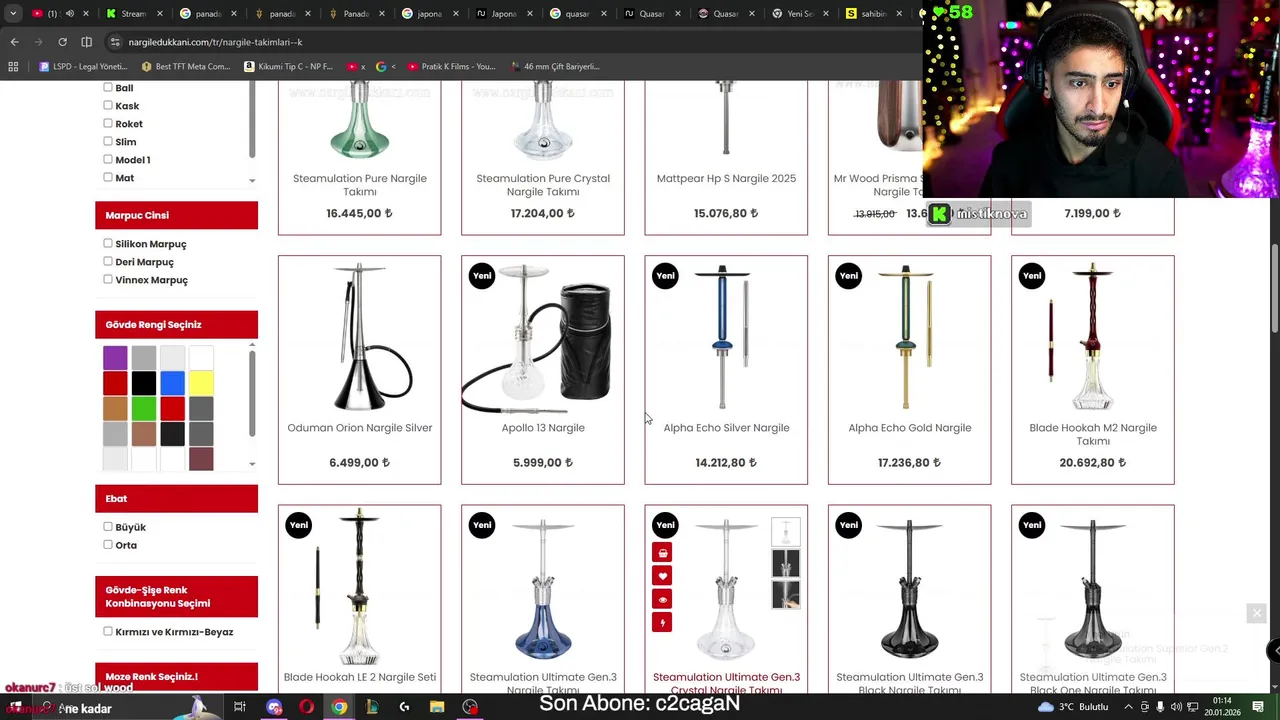Image resolution: width=1280 pixels, height=720 pixels.
Task: Pick the yellow body color swatch
Action: coord(201,383)
